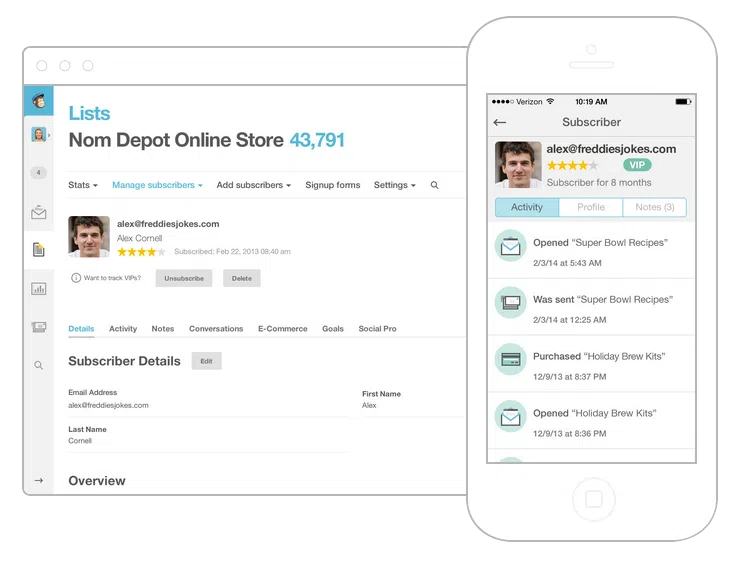Tap the Profile tab on phone
747x566 pixels.
[x=590, y=208]
